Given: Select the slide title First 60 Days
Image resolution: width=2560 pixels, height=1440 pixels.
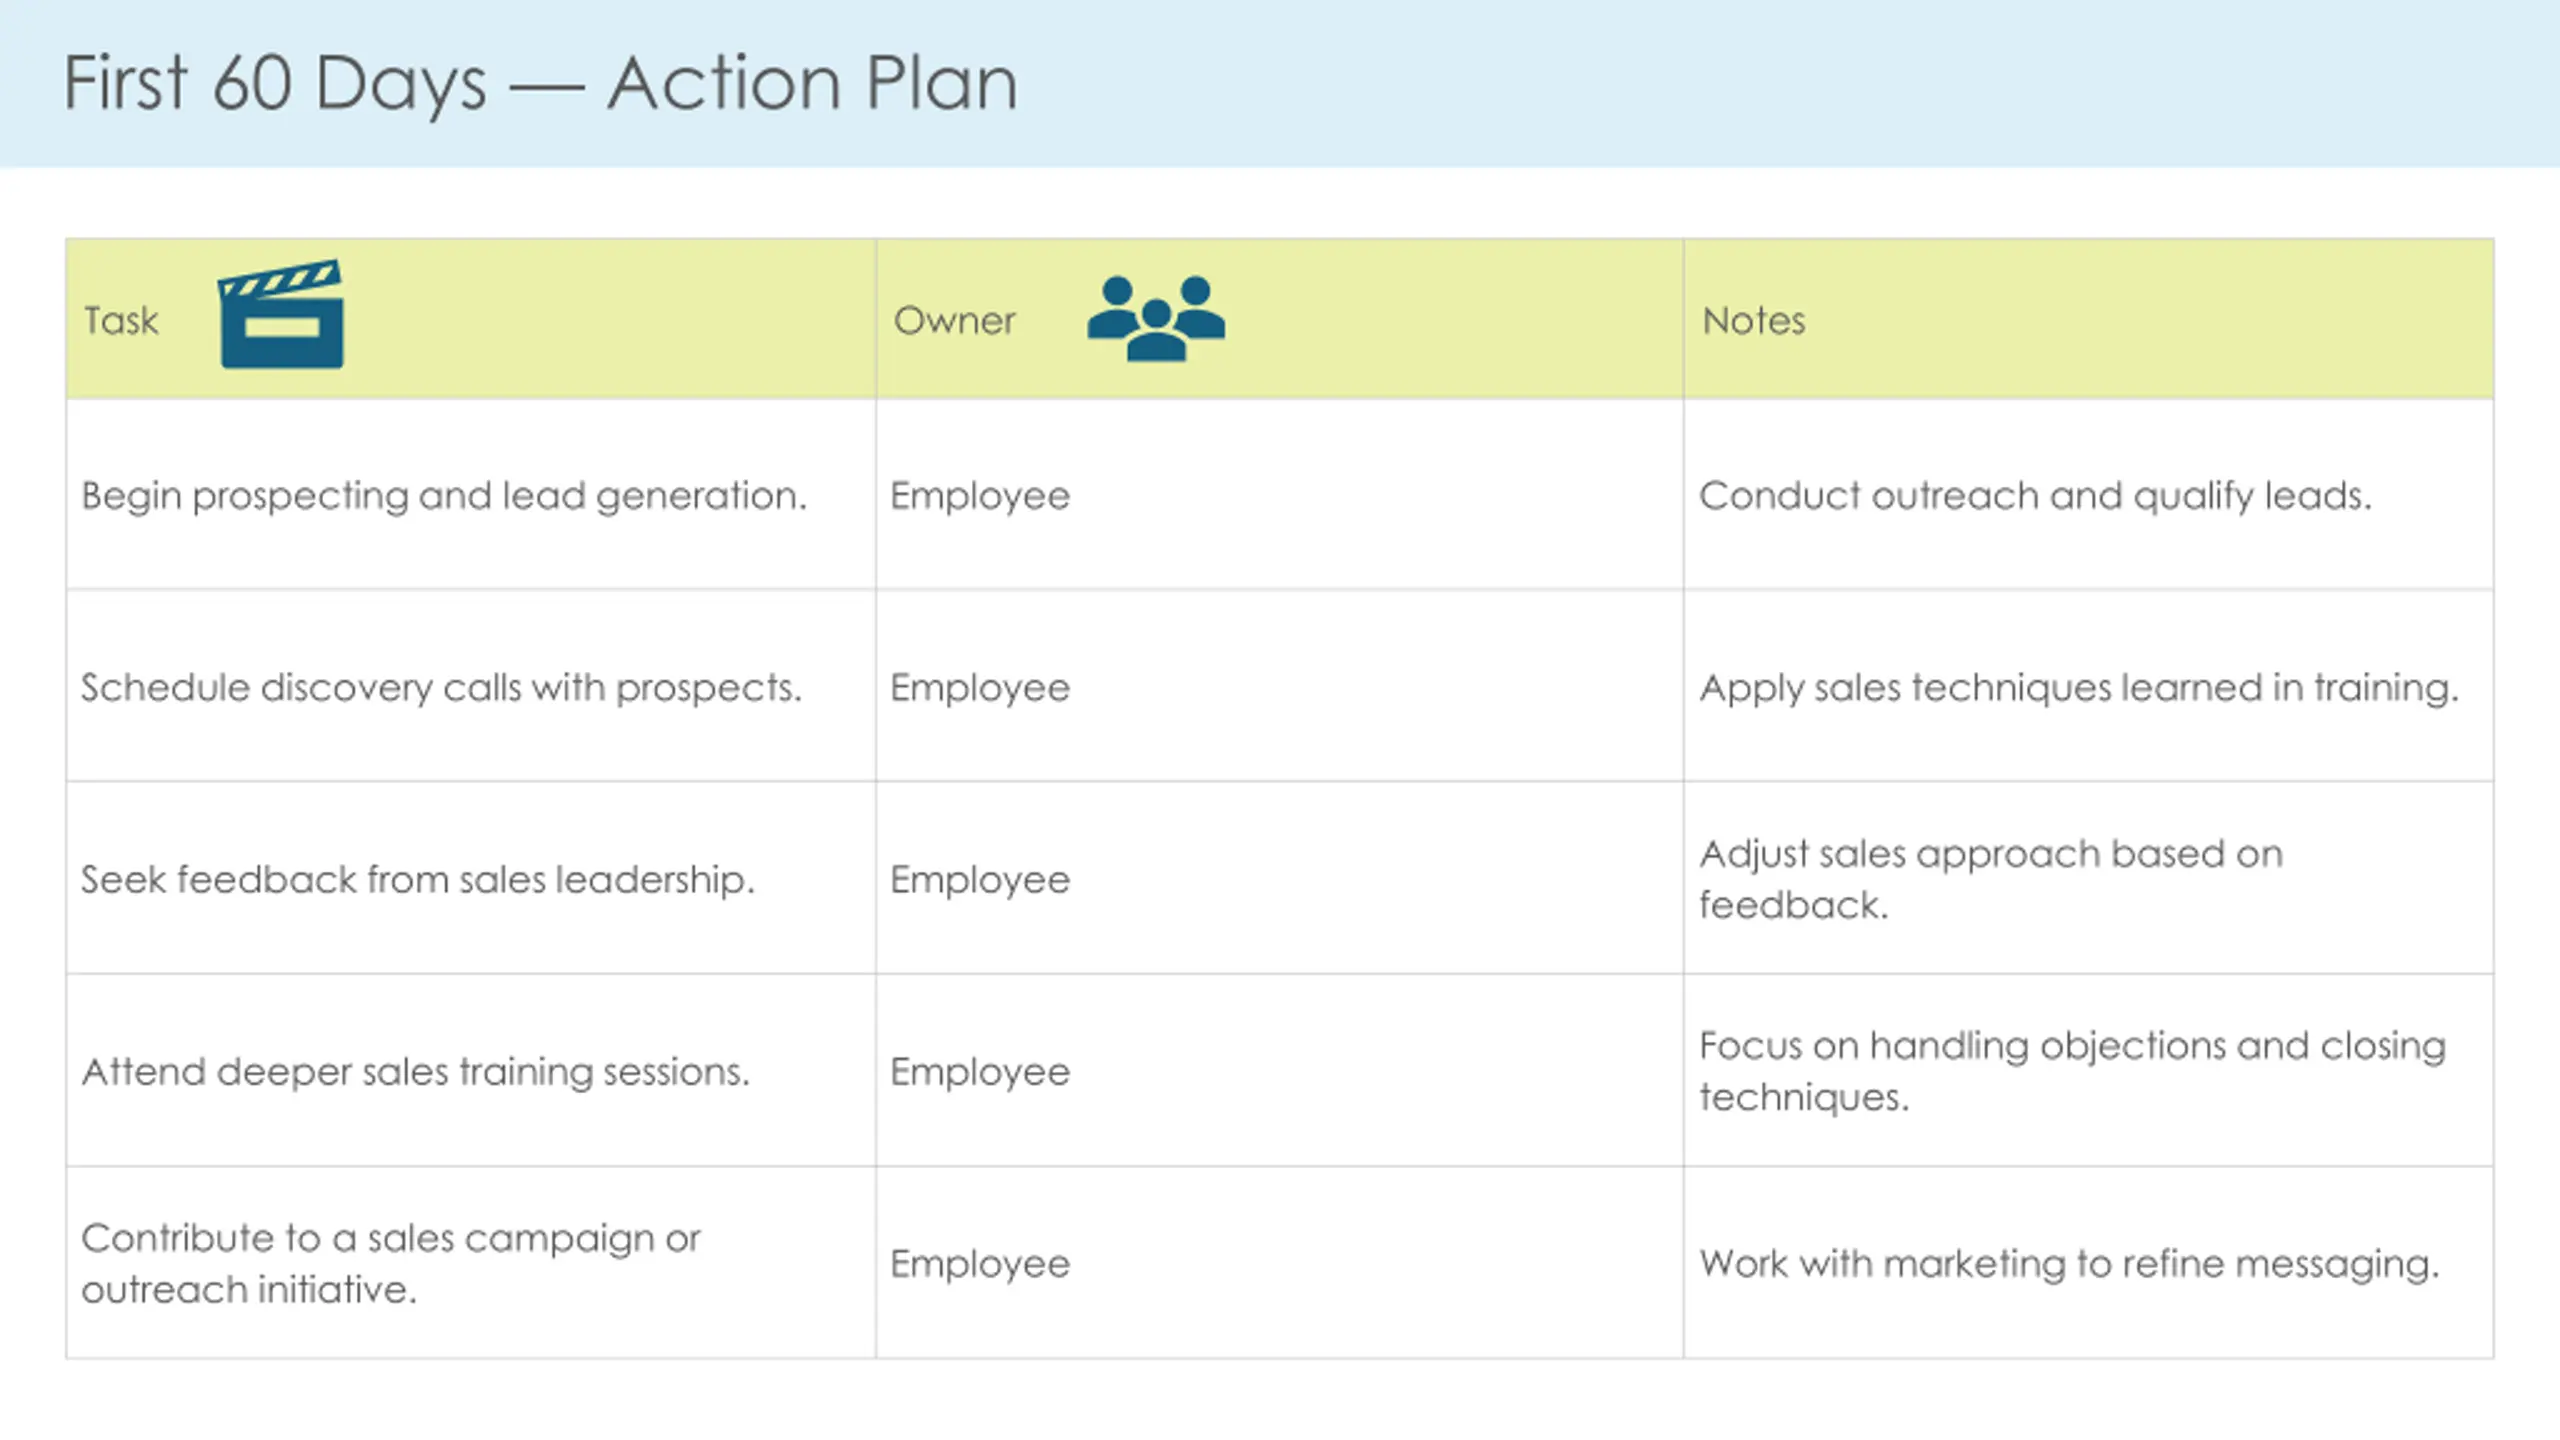Looking at the screenshot, I should 541,83.
